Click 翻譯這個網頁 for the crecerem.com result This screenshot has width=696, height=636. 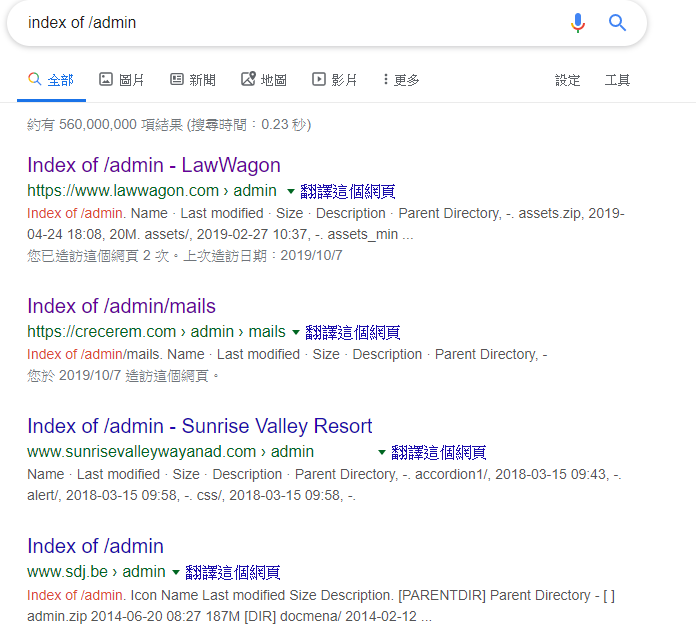(352, 332)
